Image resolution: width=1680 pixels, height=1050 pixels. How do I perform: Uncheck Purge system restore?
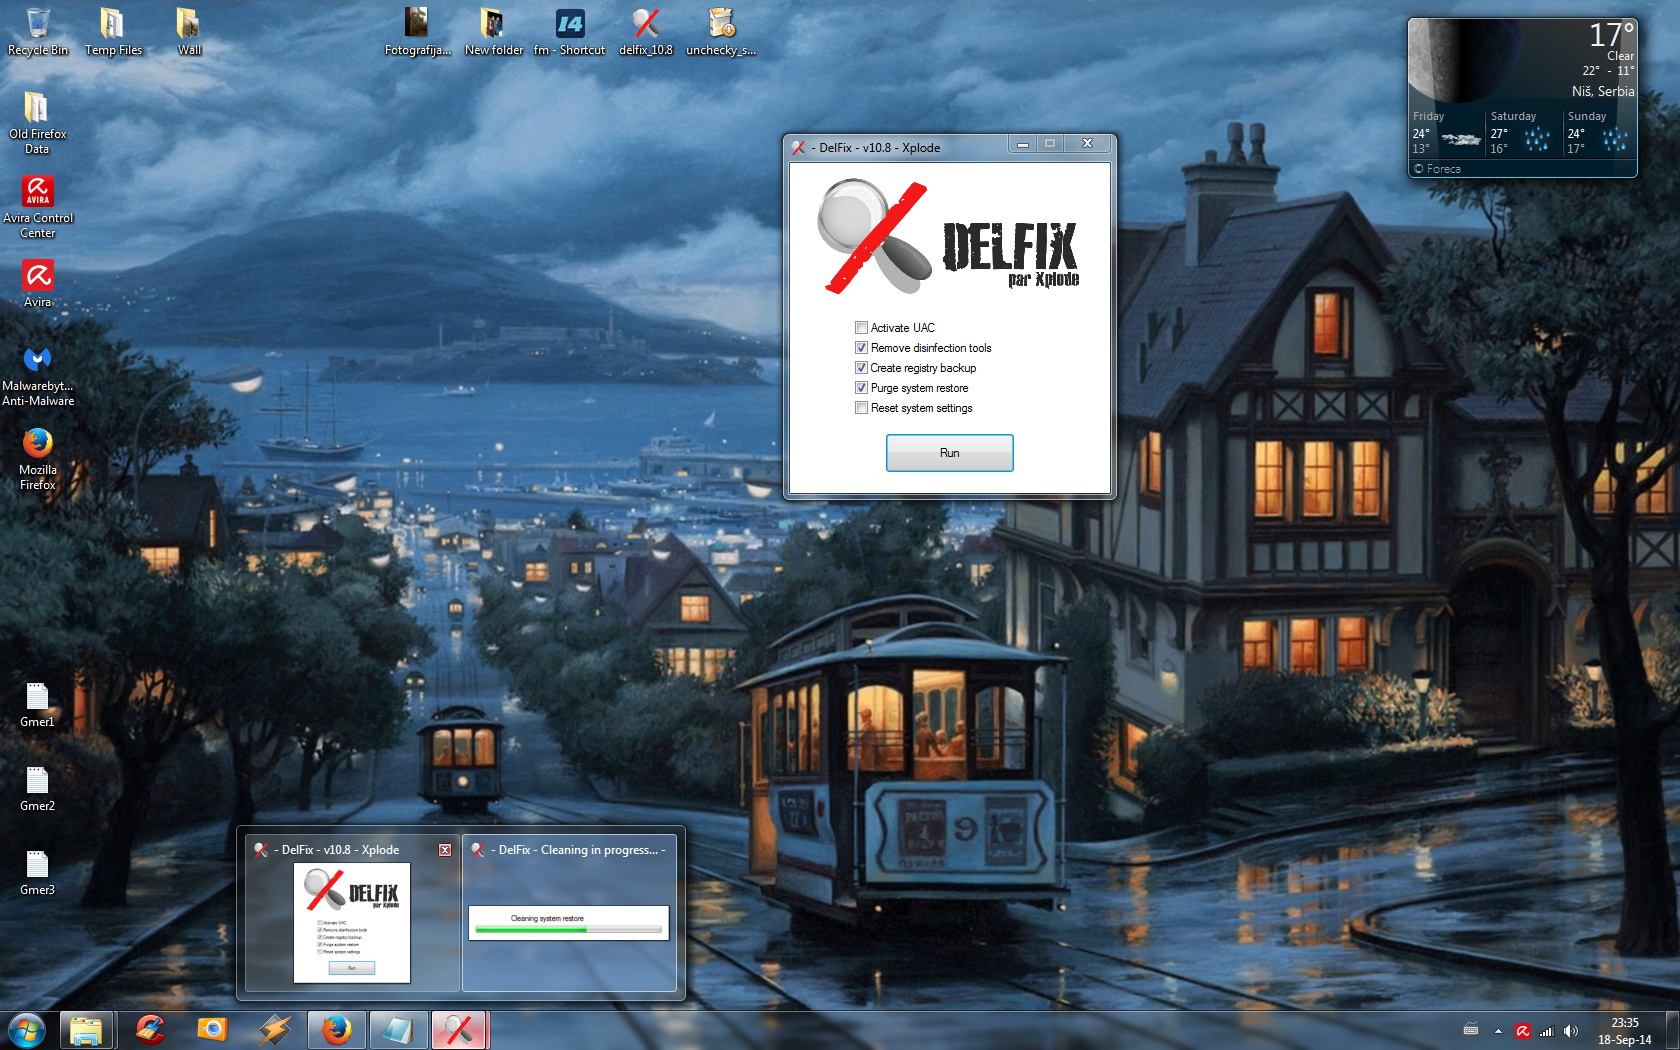[x=861, y=388]
